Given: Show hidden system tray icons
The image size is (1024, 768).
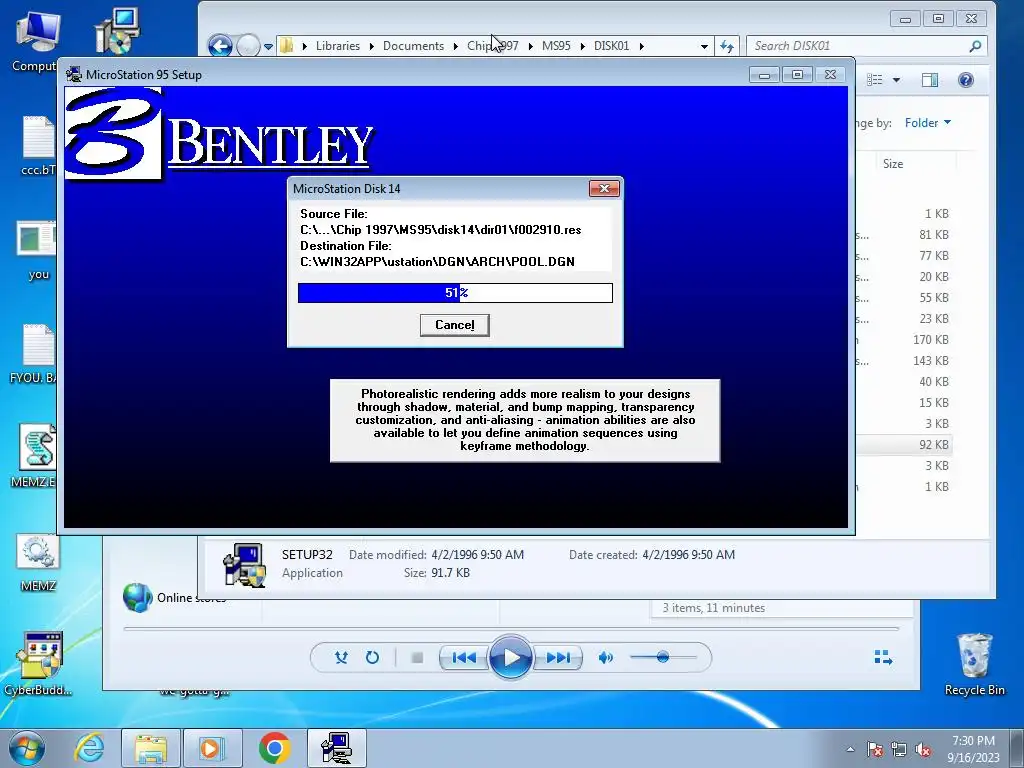Looking at the screenshot, I should click(850, 749).
